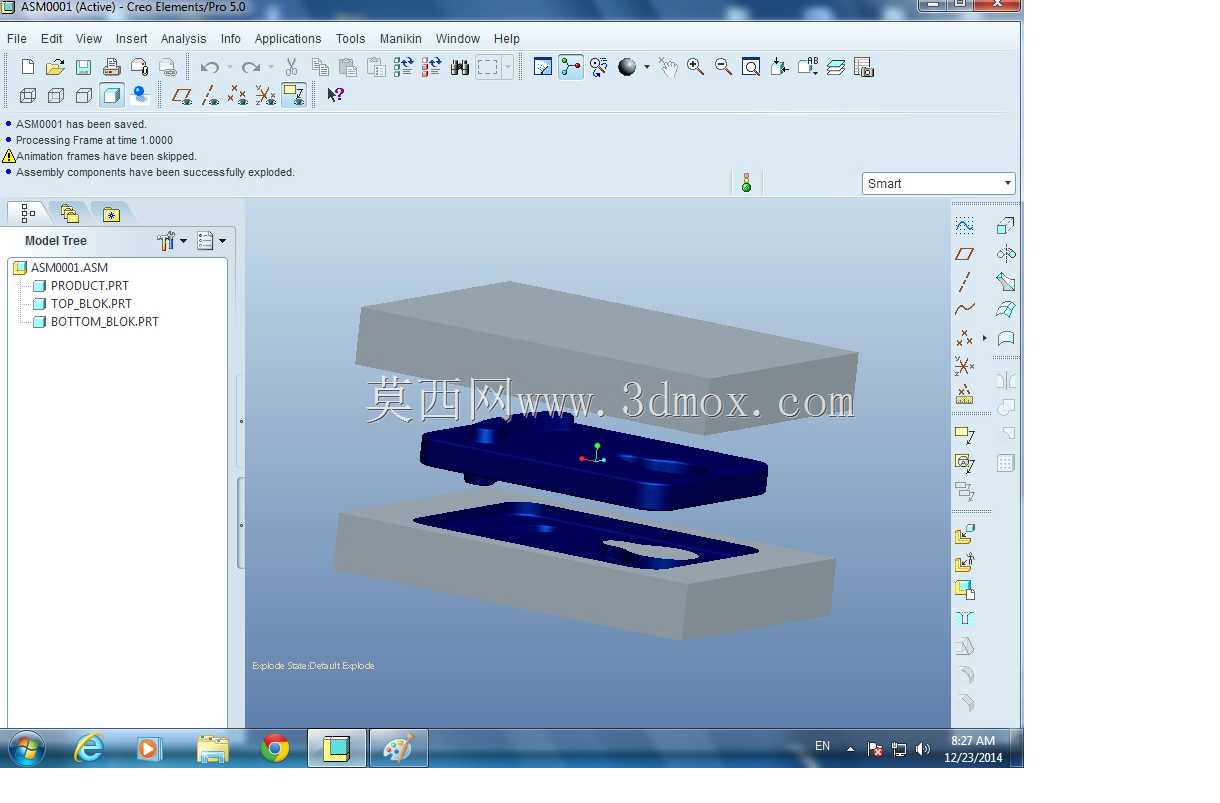Open the Applications menu
This screenshot has height=803, width=1220.
click(x=288, y=39)
